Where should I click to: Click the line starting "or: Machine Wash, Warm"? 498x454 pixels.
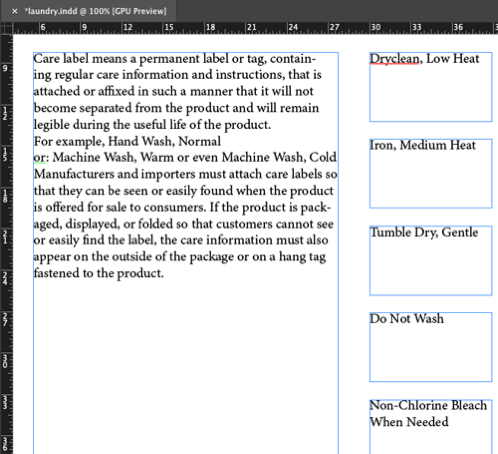pos(185,157)
